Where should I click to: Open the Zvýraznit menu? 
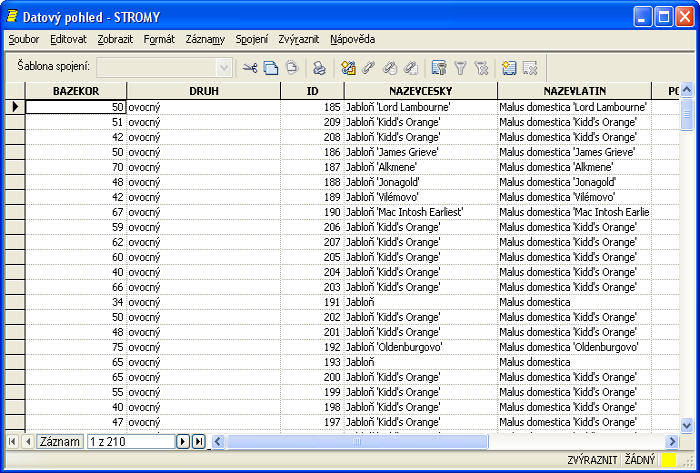pos(299,39)
